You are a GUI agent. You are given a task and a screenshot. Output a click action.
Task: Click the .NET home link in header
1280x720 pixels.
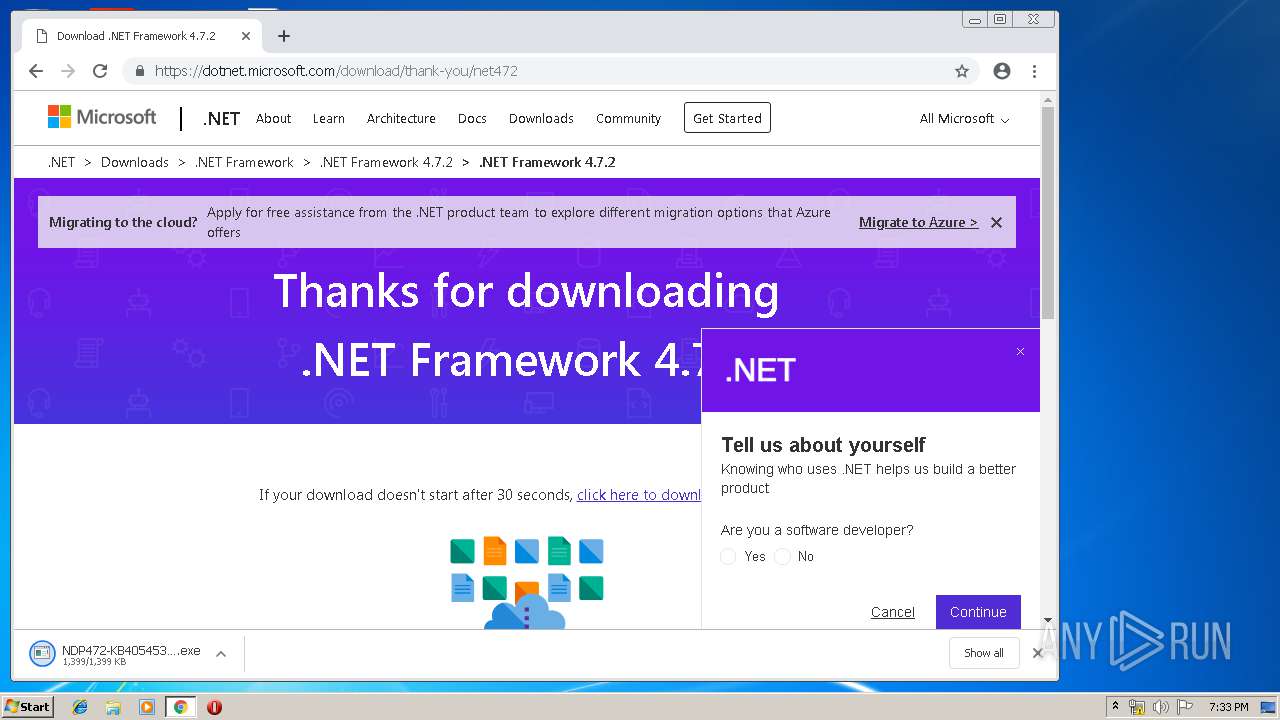pyautogui.click(x=221, y=118)
